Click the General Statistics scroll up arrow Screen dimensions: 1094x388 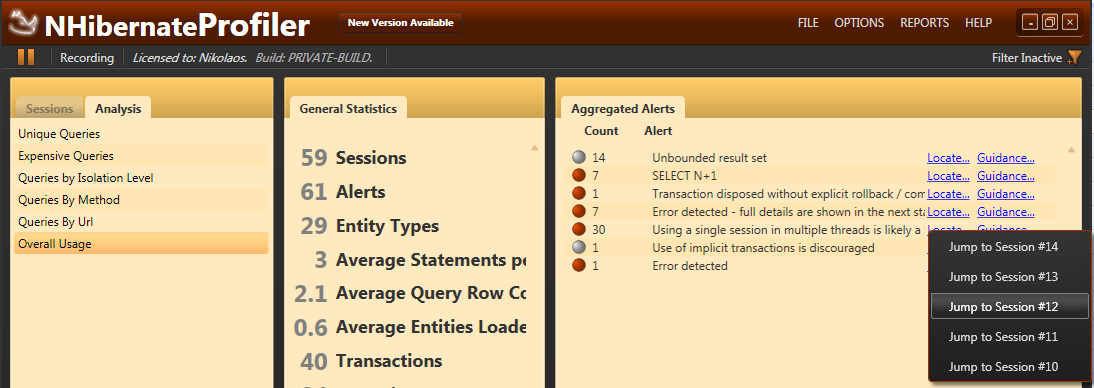point(534,148)
